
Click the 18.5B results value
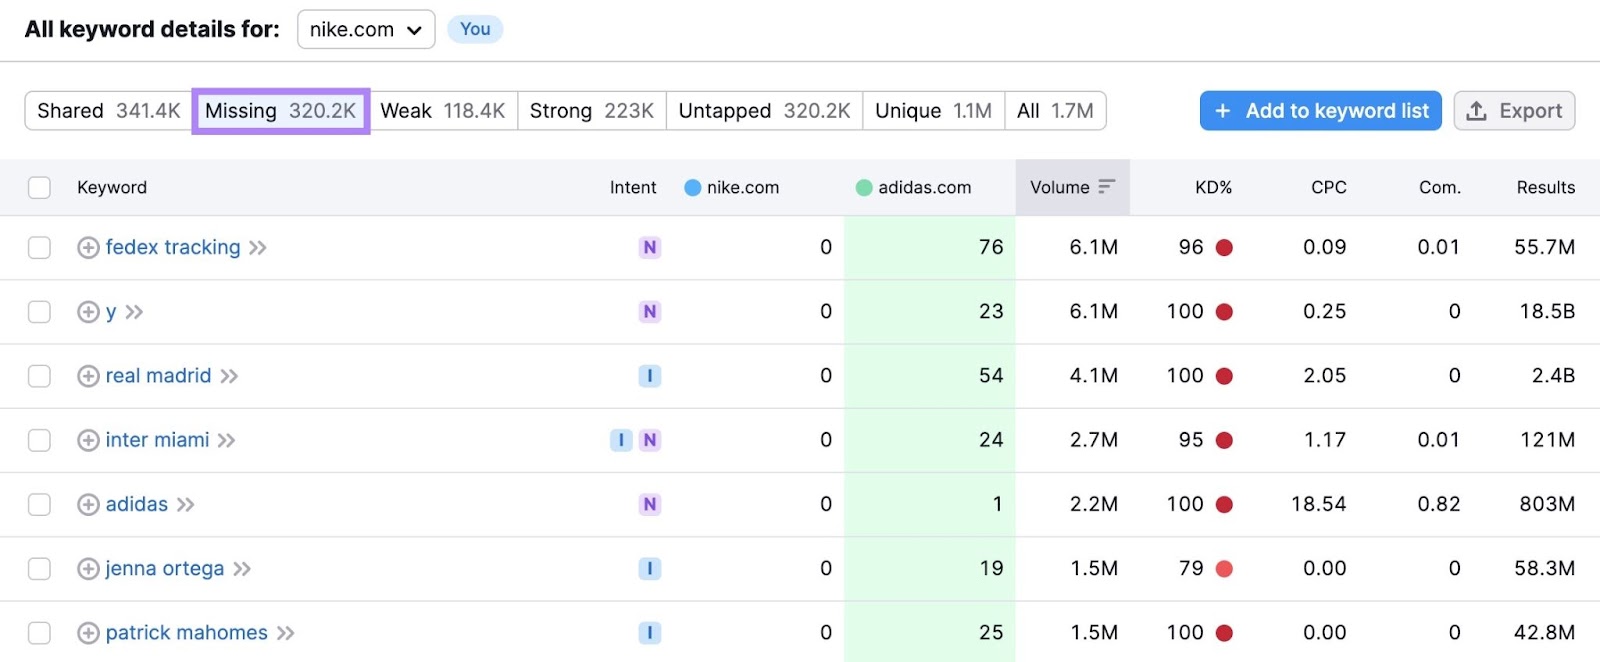(1547, 312)
